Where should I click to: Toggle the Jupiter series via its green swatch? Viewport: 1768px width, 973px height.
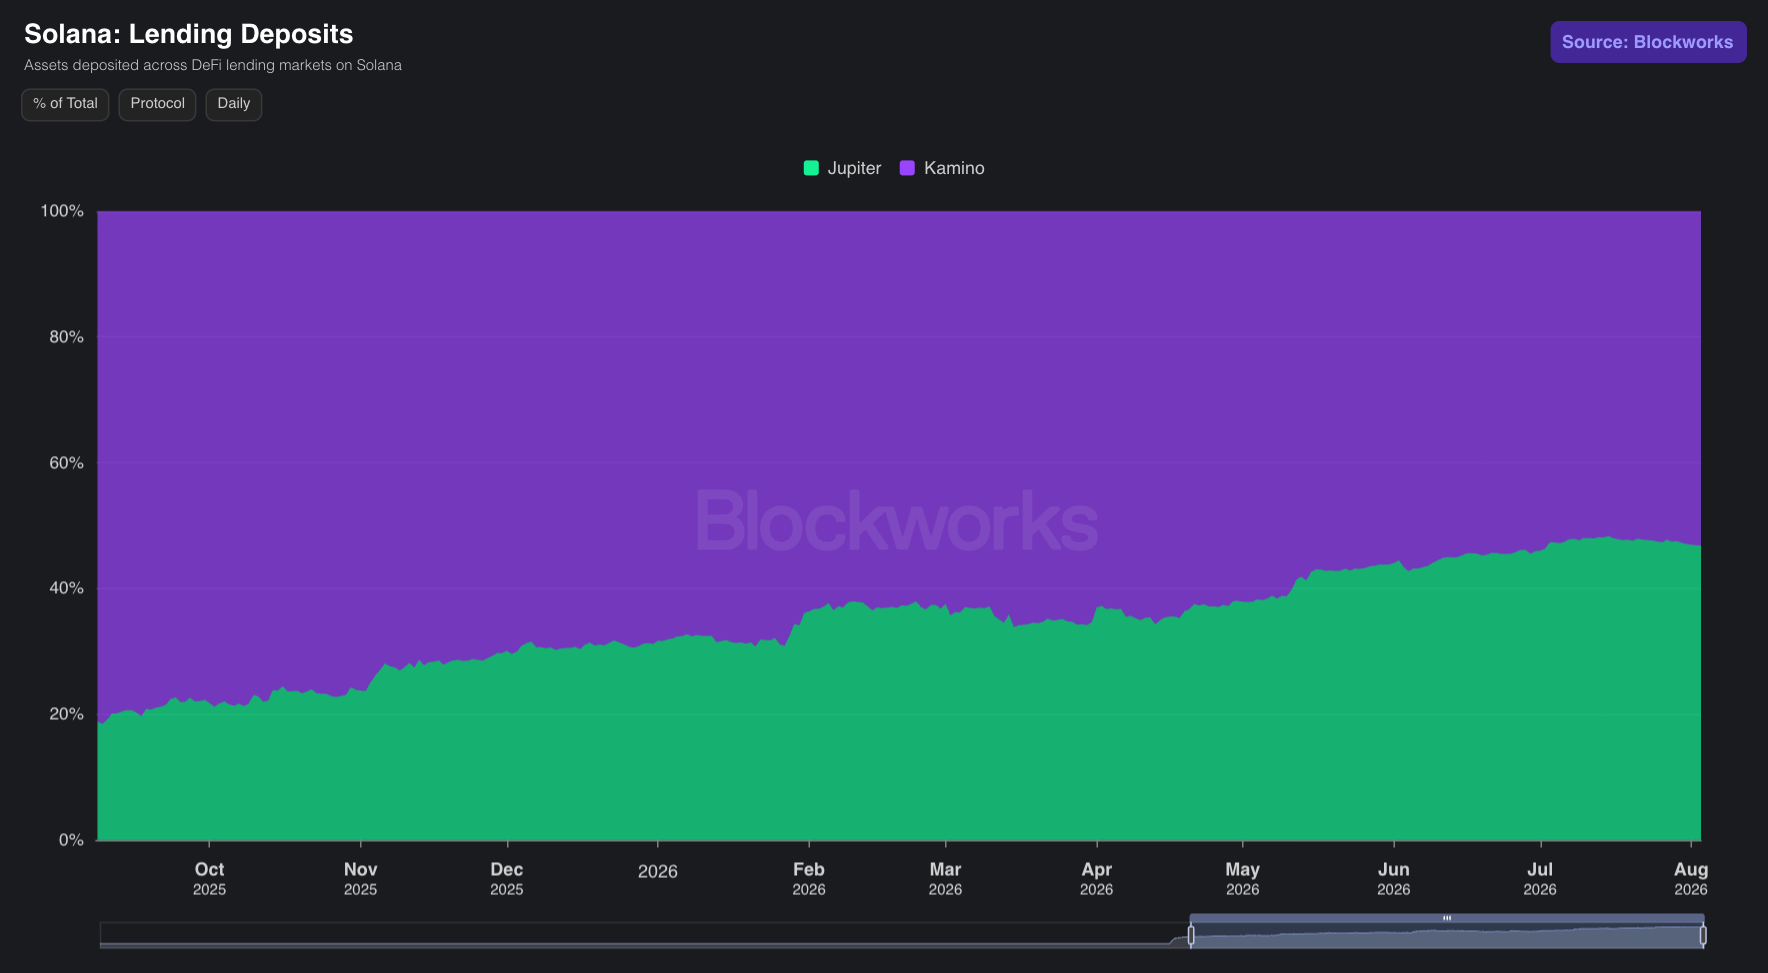811,168
